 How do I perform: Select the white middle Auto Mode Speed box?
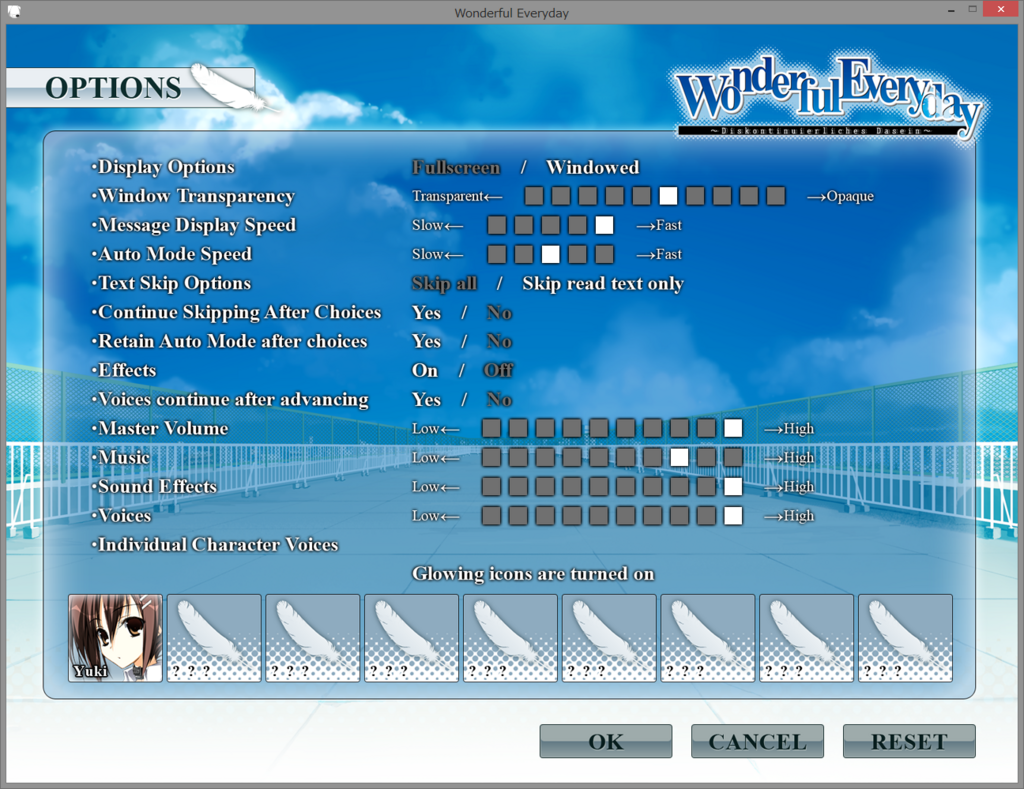551,254
